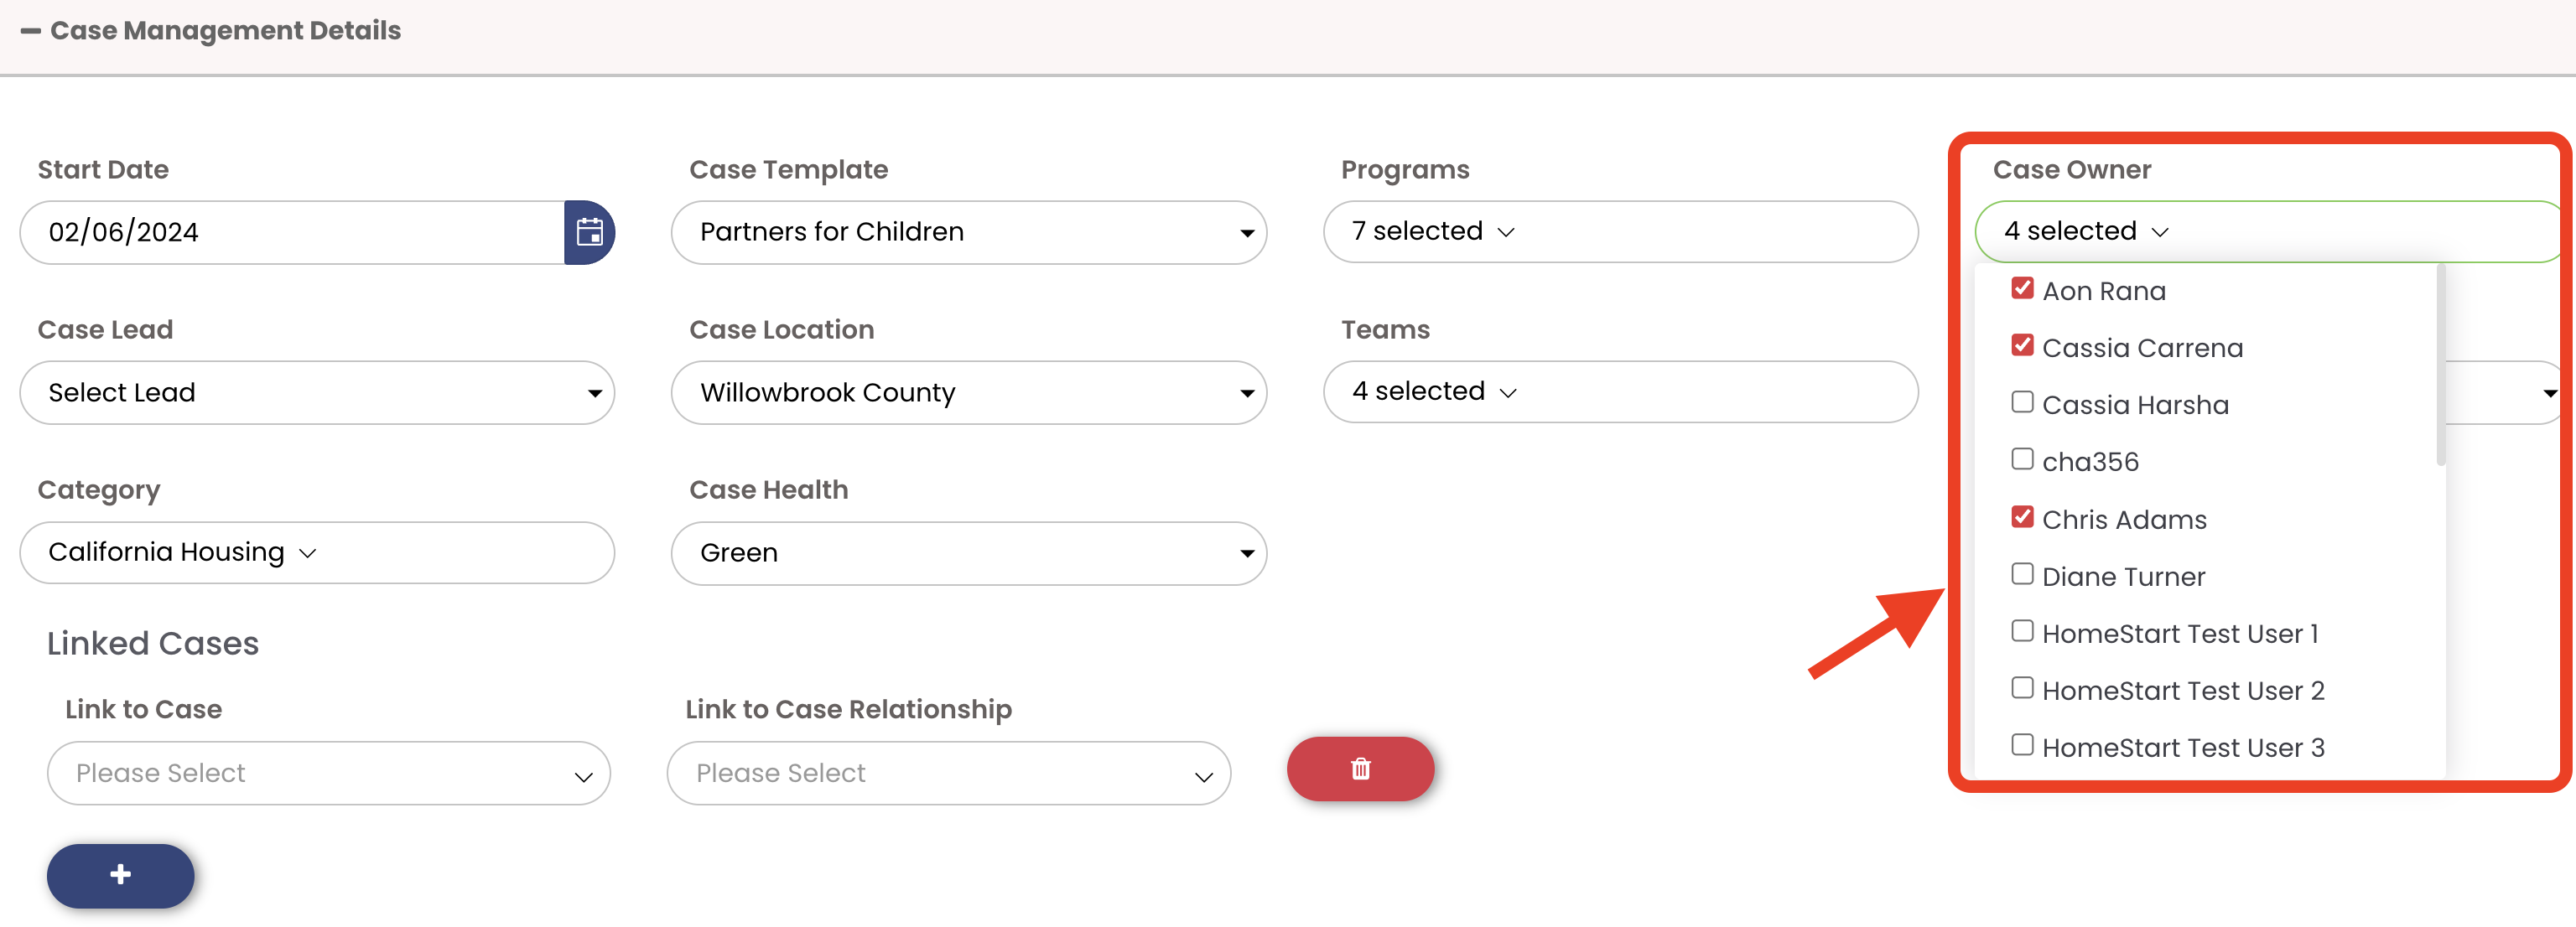The image size is (2576, 927).
Task: Click the red trash delete icon
Action: click(1360, 768)
